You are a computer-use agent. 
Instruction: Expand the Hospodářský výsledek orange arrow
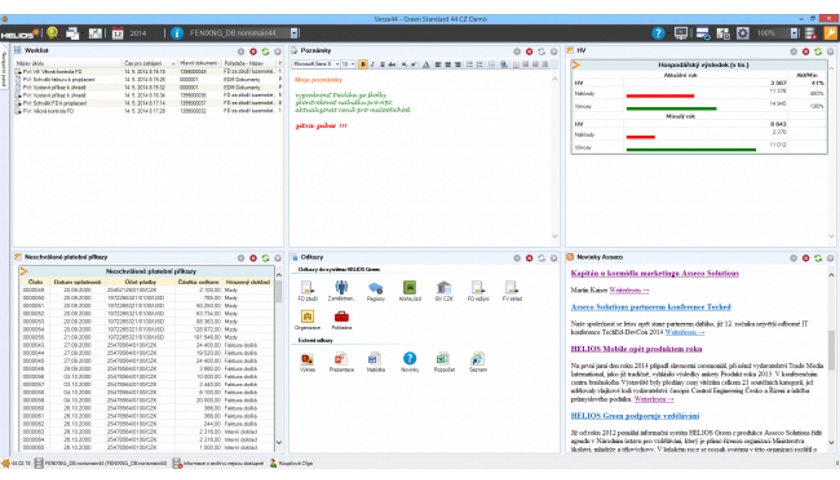(x=576, y=65)
